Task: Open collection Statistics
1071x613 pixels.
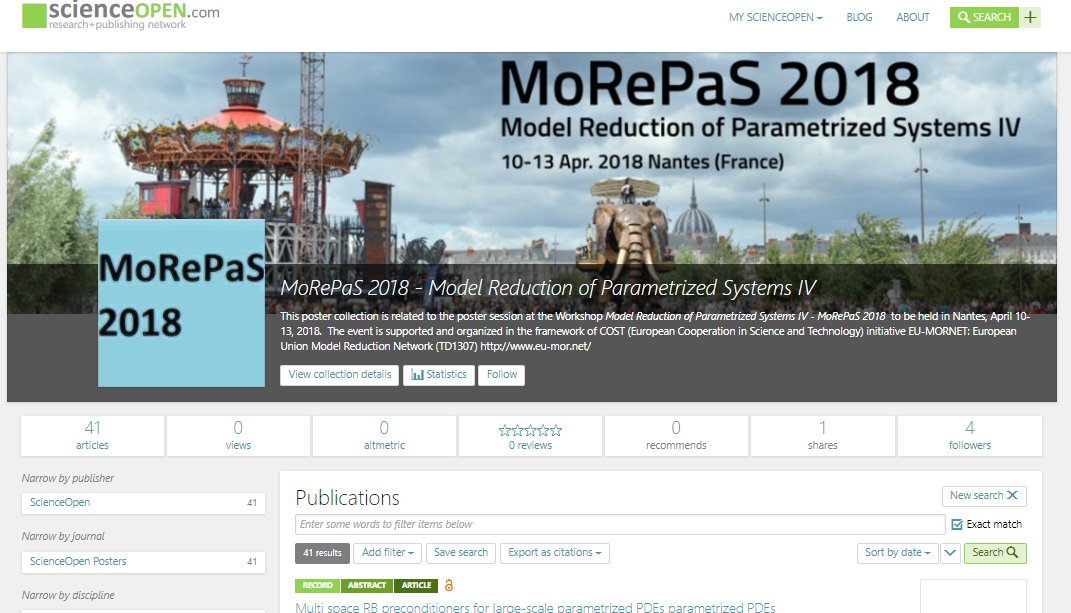Action: pos(439,374)
